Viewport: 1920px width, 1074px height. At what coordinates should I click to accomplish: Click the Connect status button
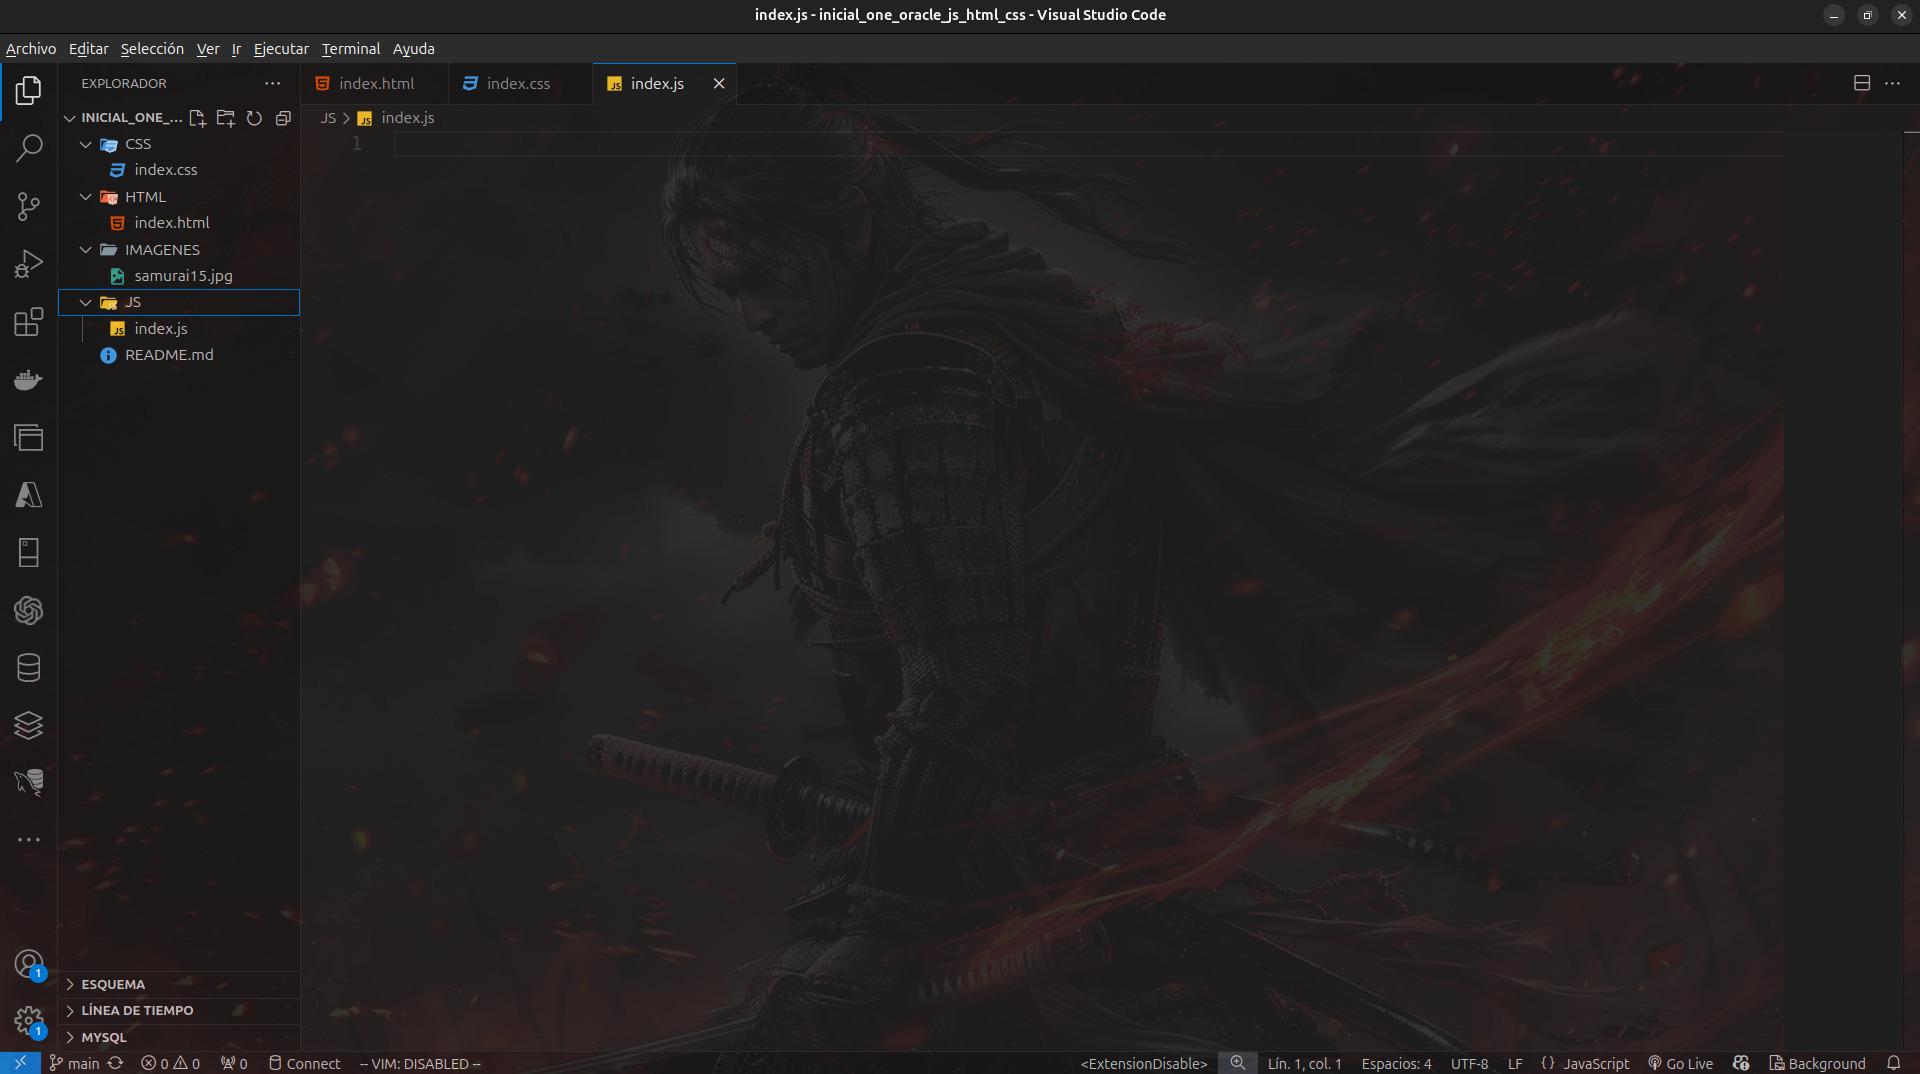pyautogui.click(x=304, y=1063)
